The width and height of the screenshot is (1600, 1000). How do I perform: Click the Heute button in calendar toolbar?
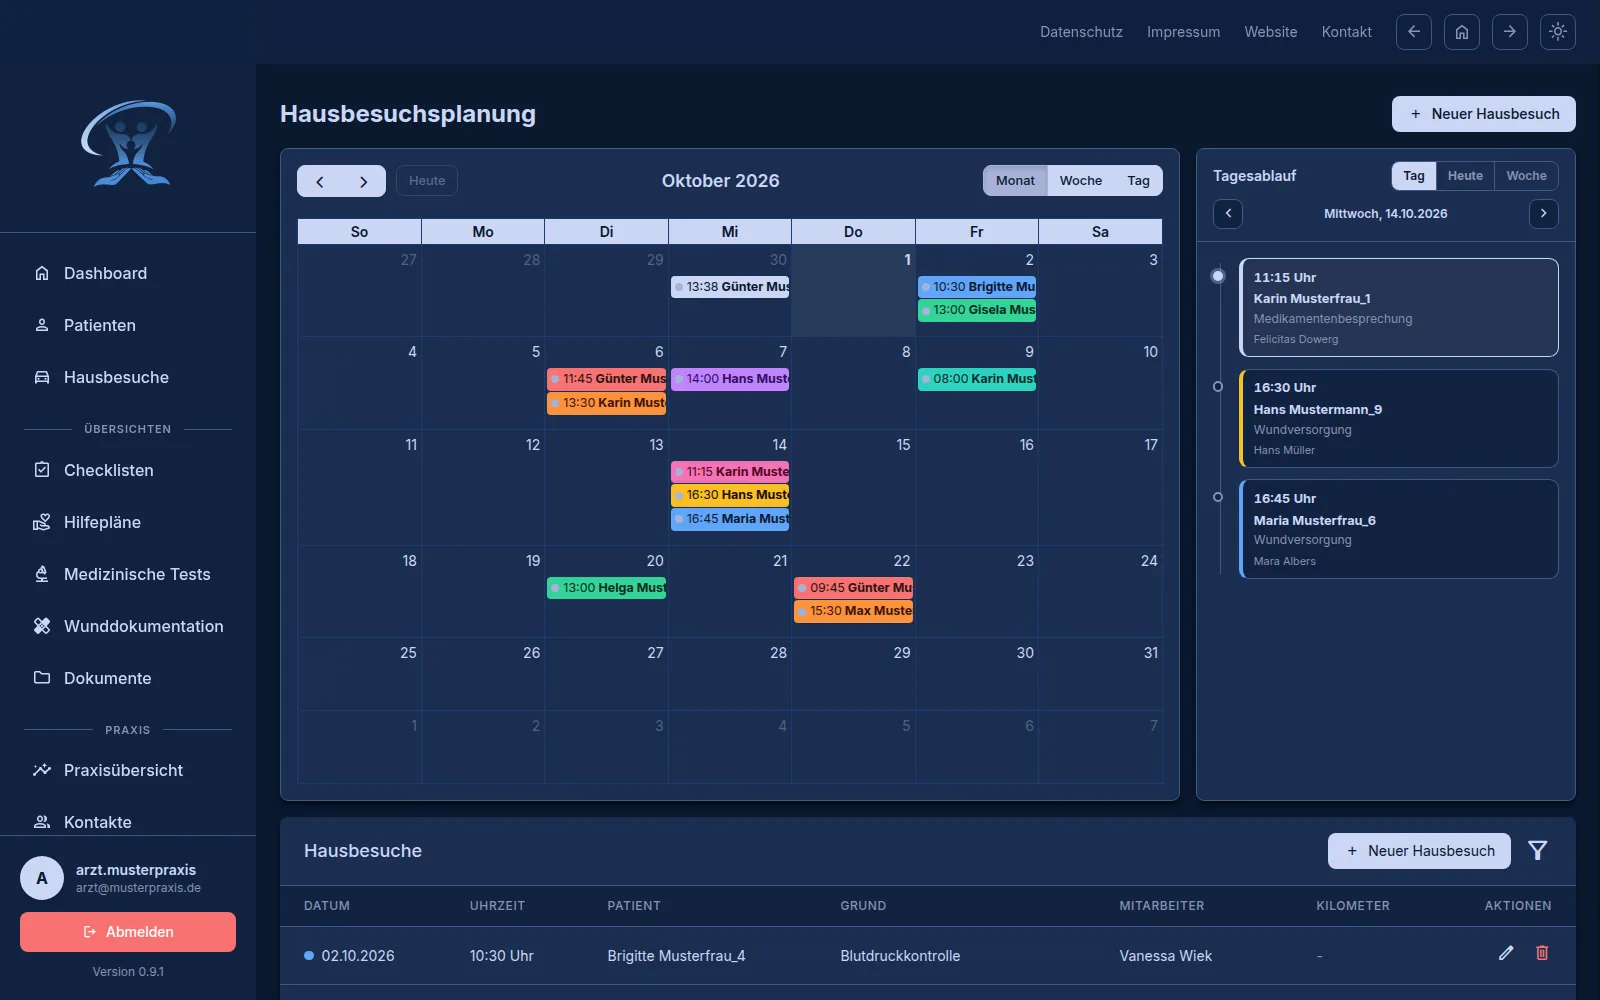427,181
